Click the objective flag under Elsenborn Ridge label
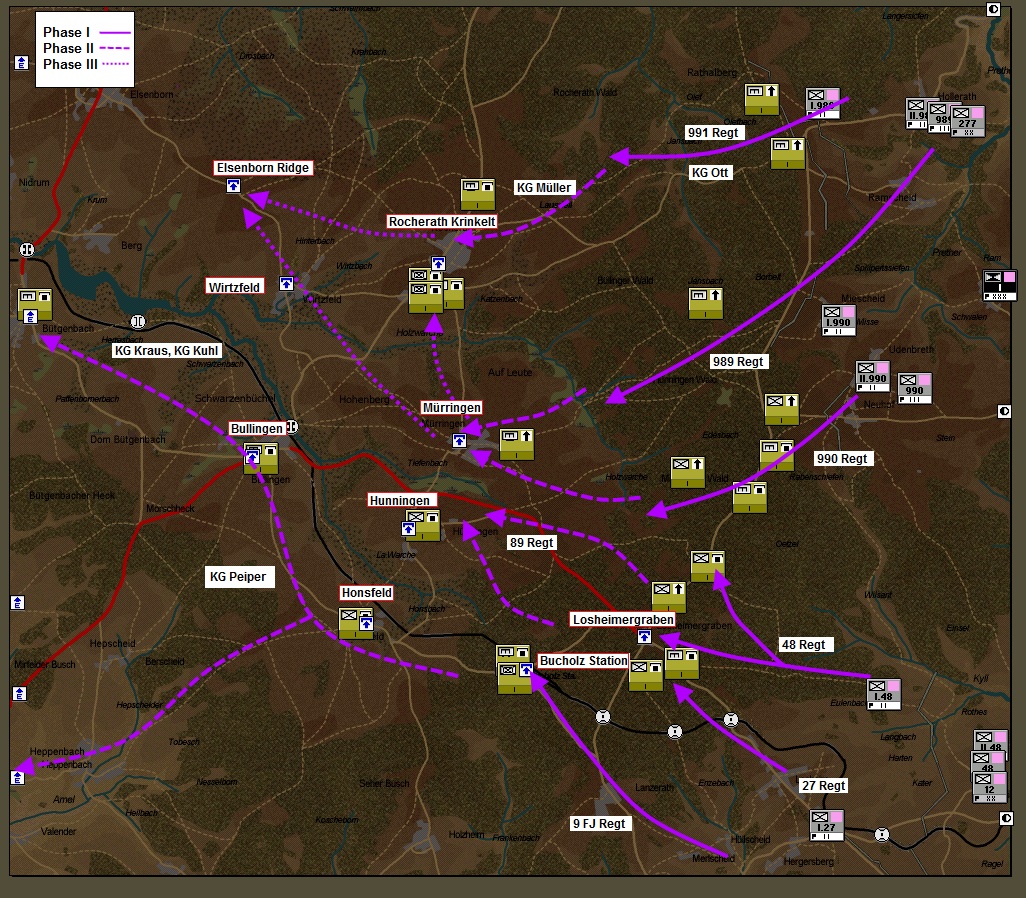1026x898 pixels. click(234, 186)
